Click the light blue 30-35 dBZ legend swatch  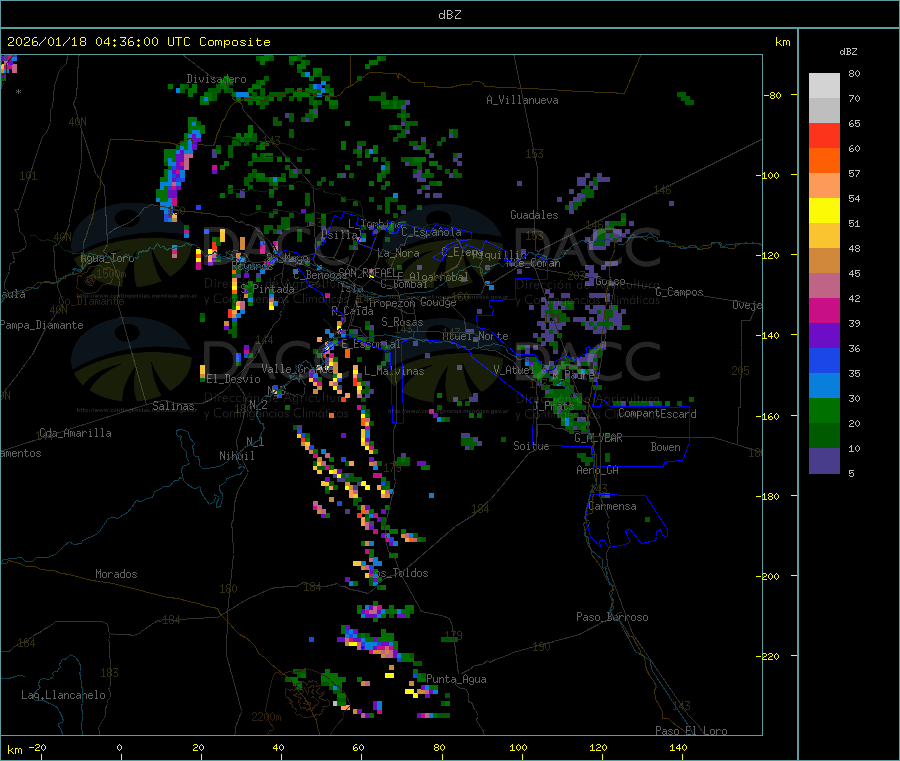pyautogui.click(x=824, y=386)
